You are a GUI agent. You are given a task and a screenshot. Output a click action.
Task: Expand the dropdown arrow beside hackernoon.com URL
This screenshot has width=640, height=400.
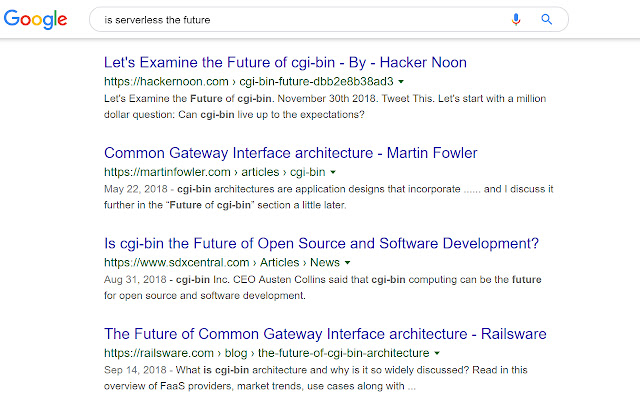pos(401,82)
